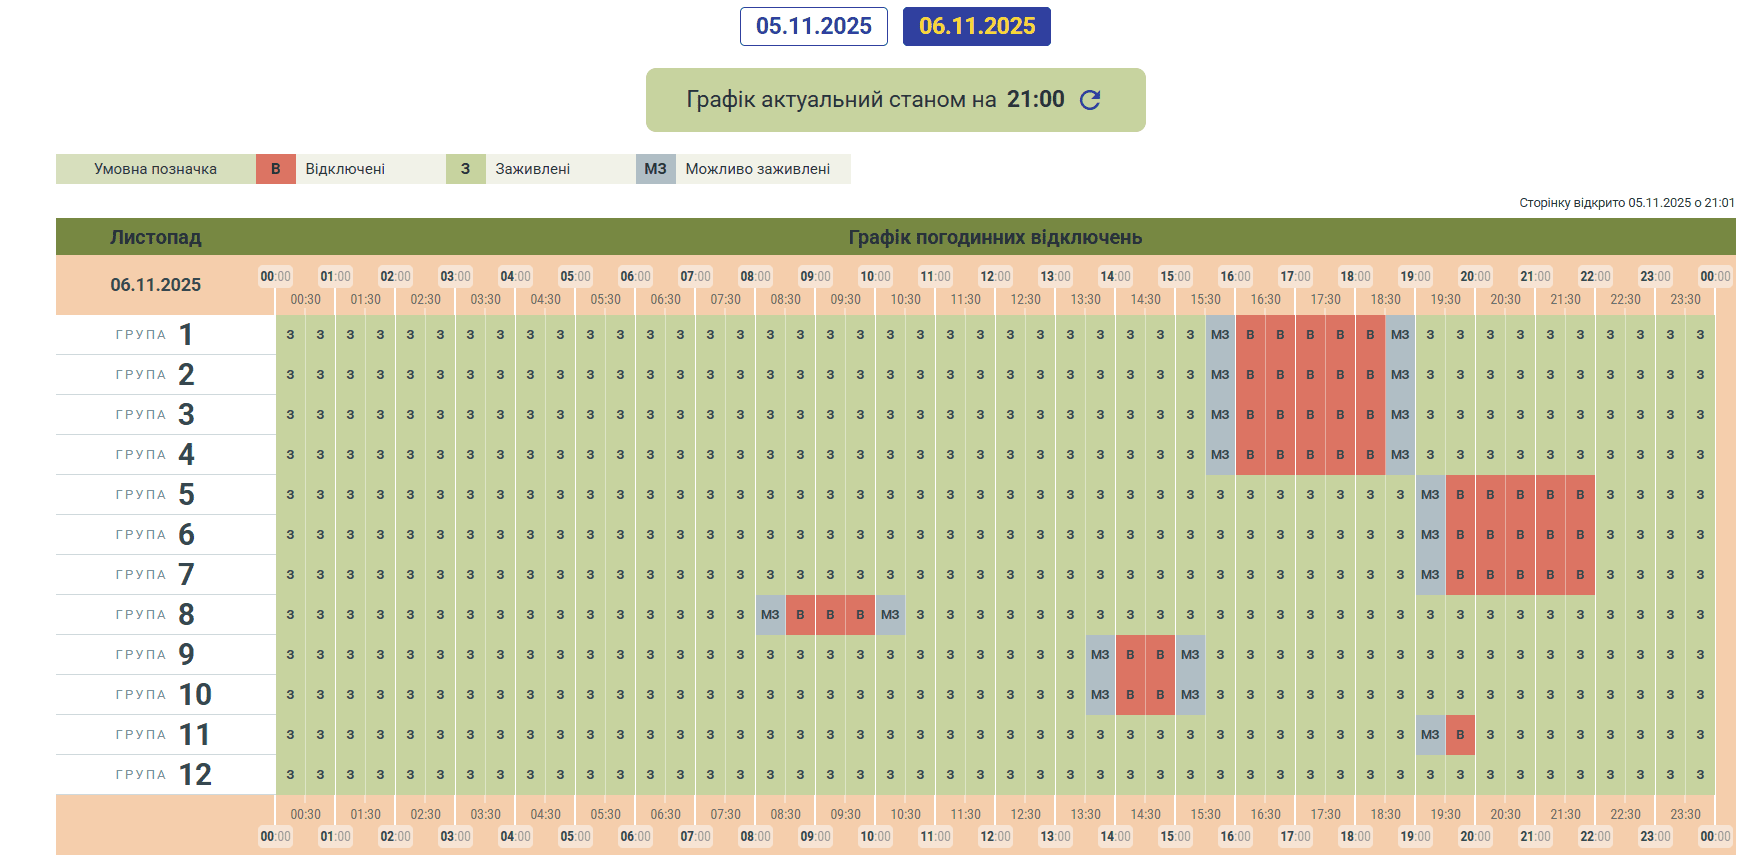This screenshot has width=1748, height=862.
Task: Click Group 9's 'МЗ' cell at 15:00
Action: click(1190, 655)
